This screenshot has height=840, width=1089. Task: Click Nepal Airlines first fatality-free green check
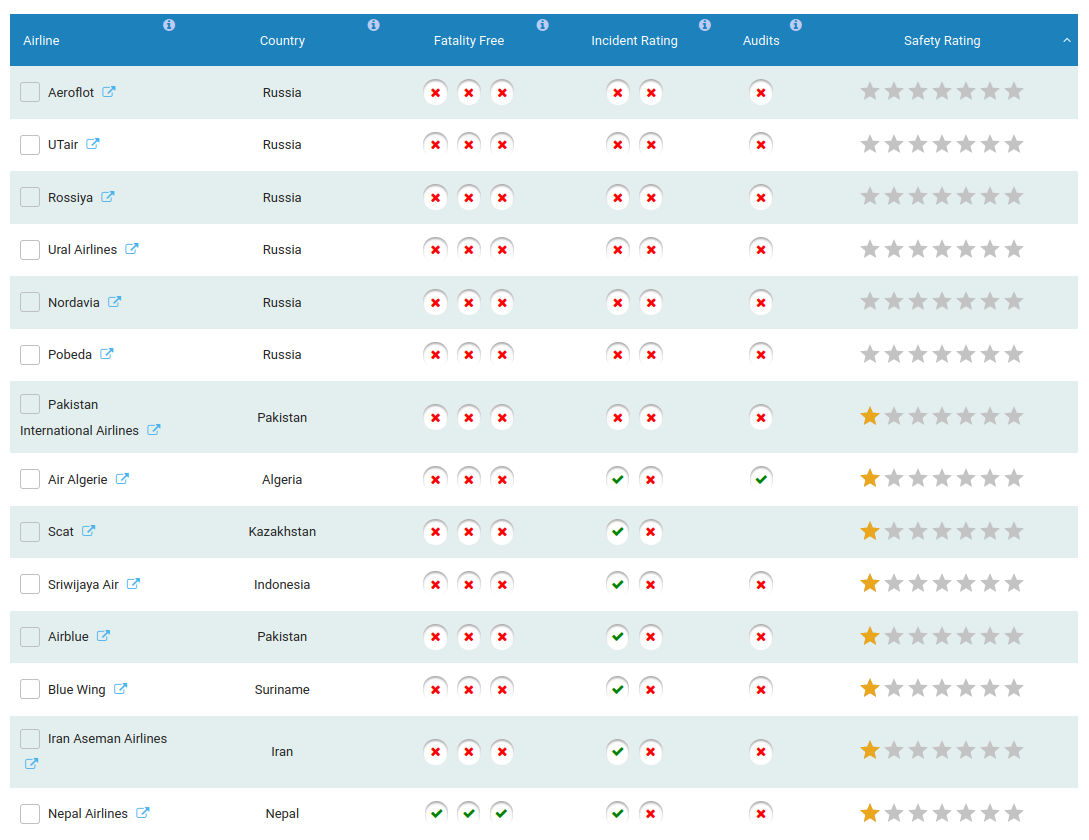coord(436,813)
